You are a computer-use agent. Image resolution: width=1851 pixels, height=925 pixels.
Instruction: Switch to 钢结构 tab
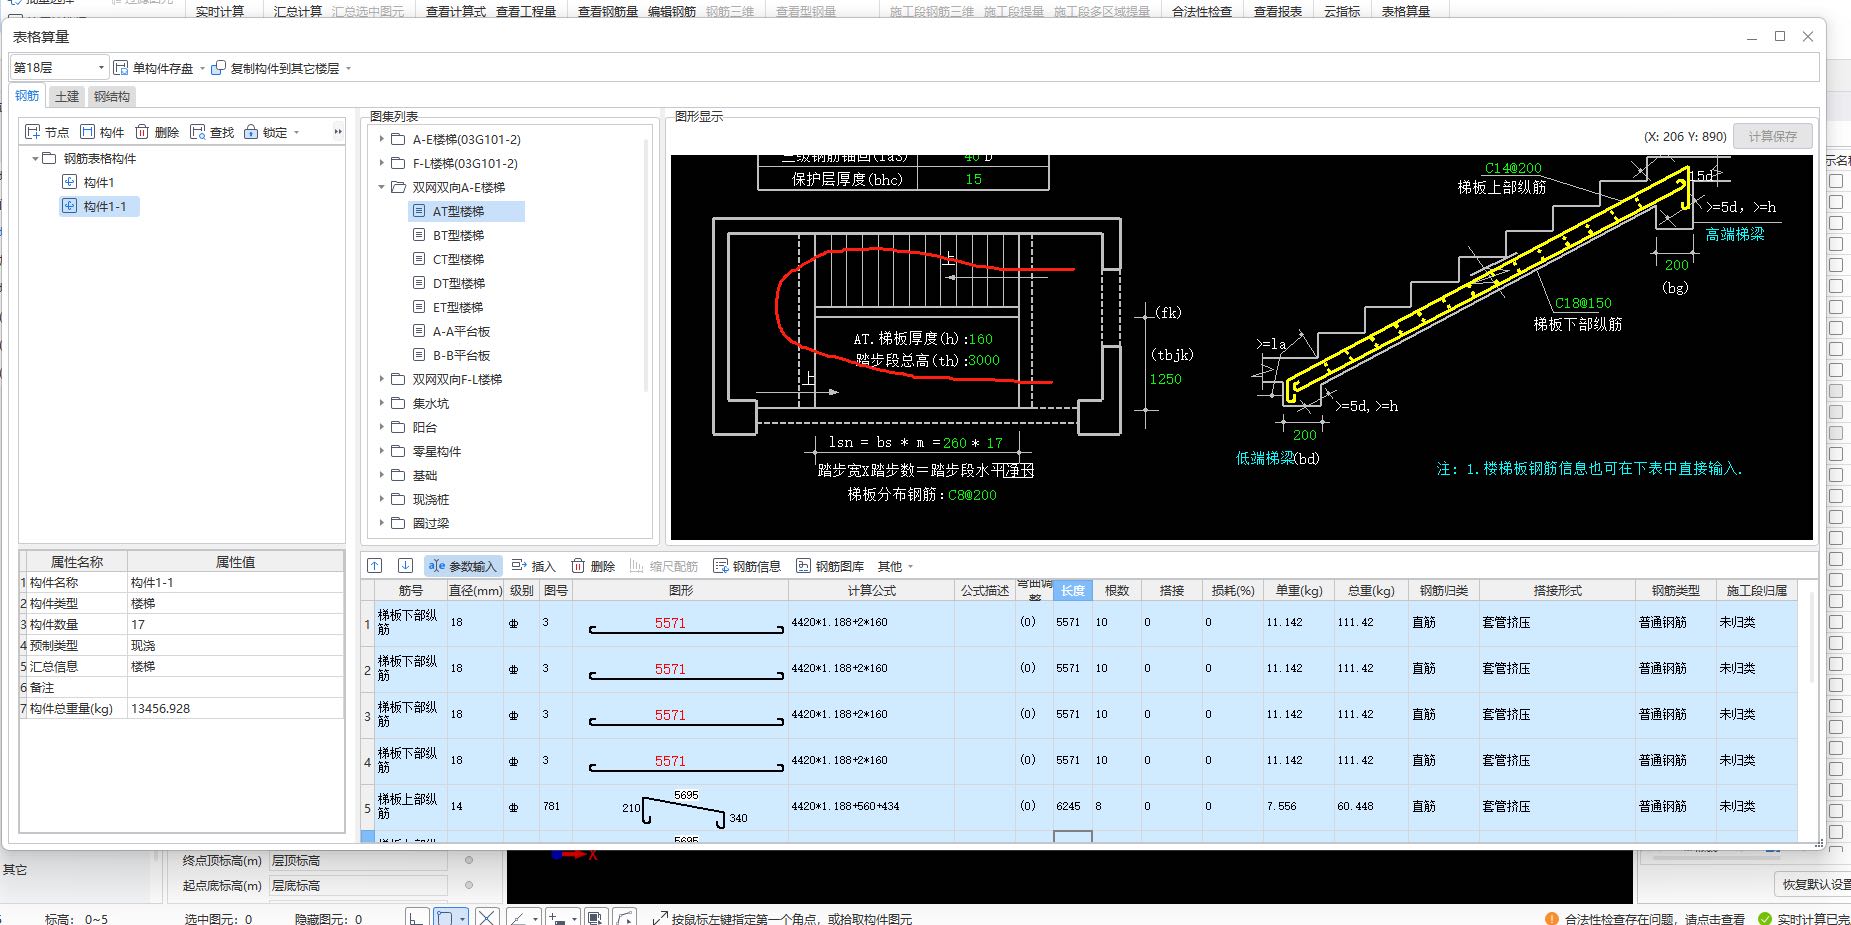pyautogui.click(x=111, y=96)
